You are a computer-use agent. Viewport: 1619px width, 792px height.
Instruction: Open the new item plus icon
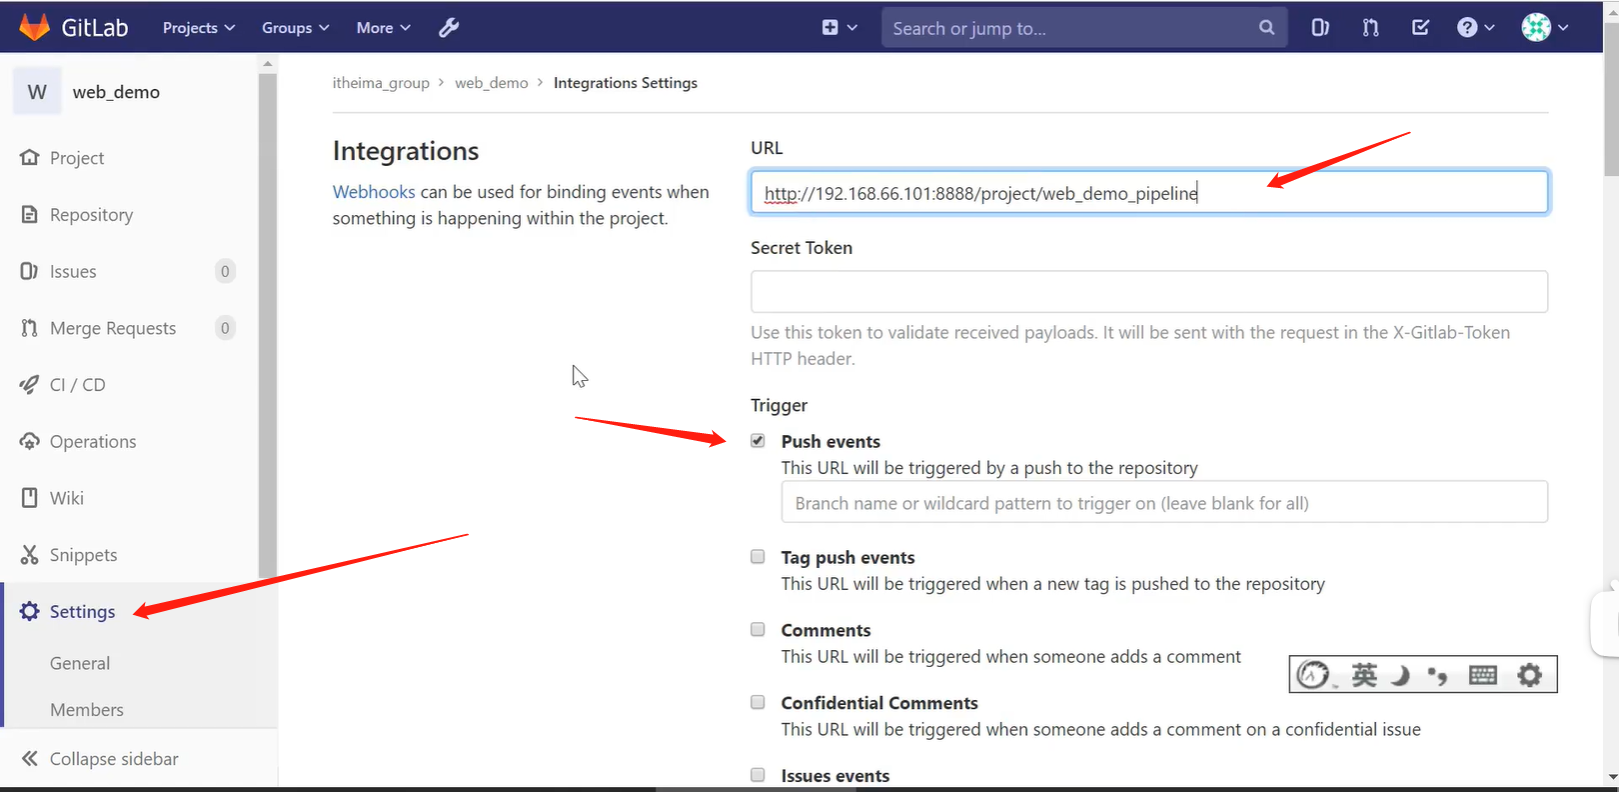click(x=830, y=28)
